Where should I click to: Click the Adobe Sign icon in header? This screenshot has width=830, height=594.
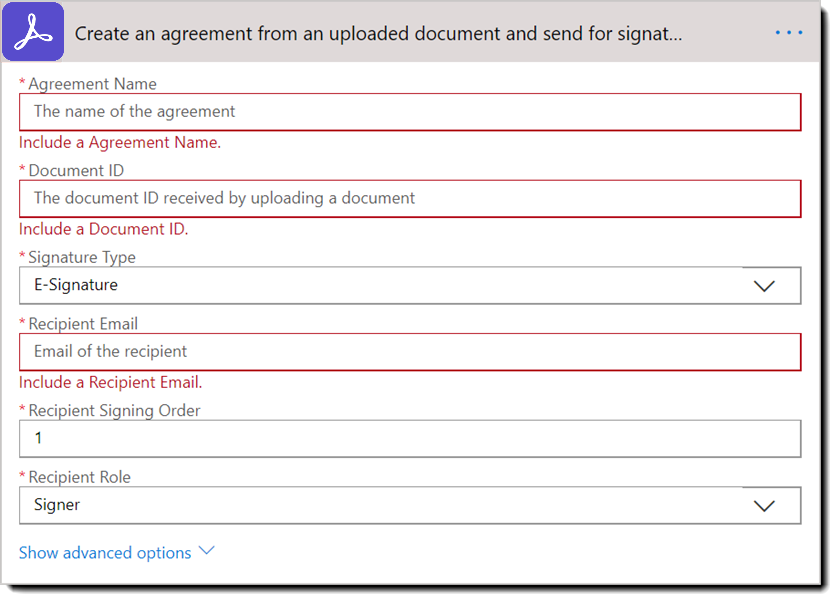point(34,32)
